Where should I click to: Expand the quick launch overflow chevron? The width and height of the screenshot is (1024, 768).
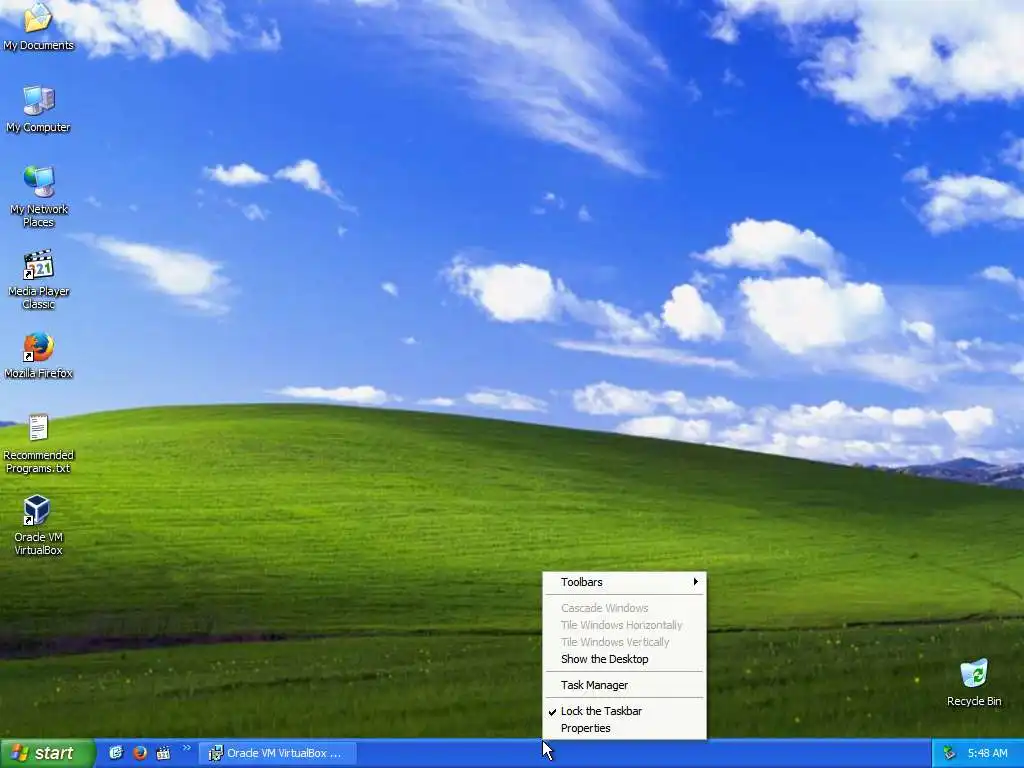[187, 748]
